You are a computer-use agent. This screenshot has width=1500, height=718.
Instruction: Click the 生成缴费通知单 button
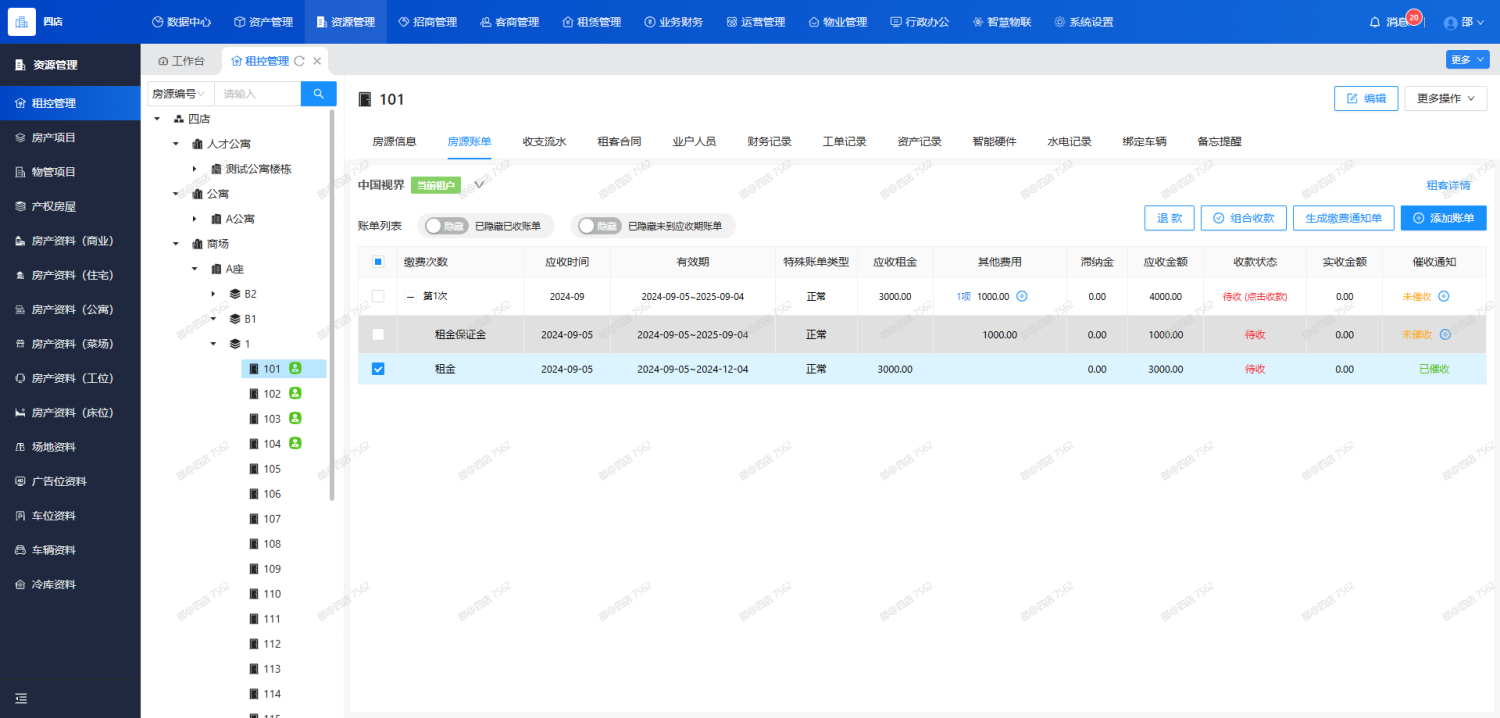pyautogui.click(x=1343, y=218)
